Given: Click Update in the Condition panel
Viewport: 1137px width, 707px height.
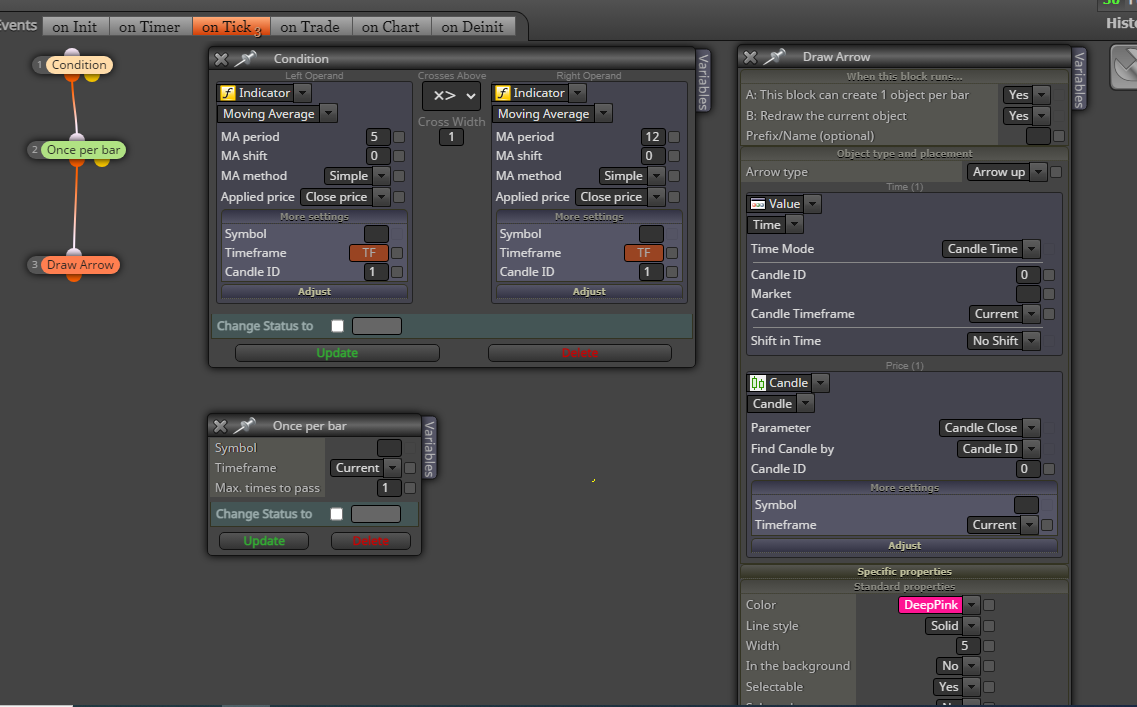Looking at the screenshot, I should 337,353.
